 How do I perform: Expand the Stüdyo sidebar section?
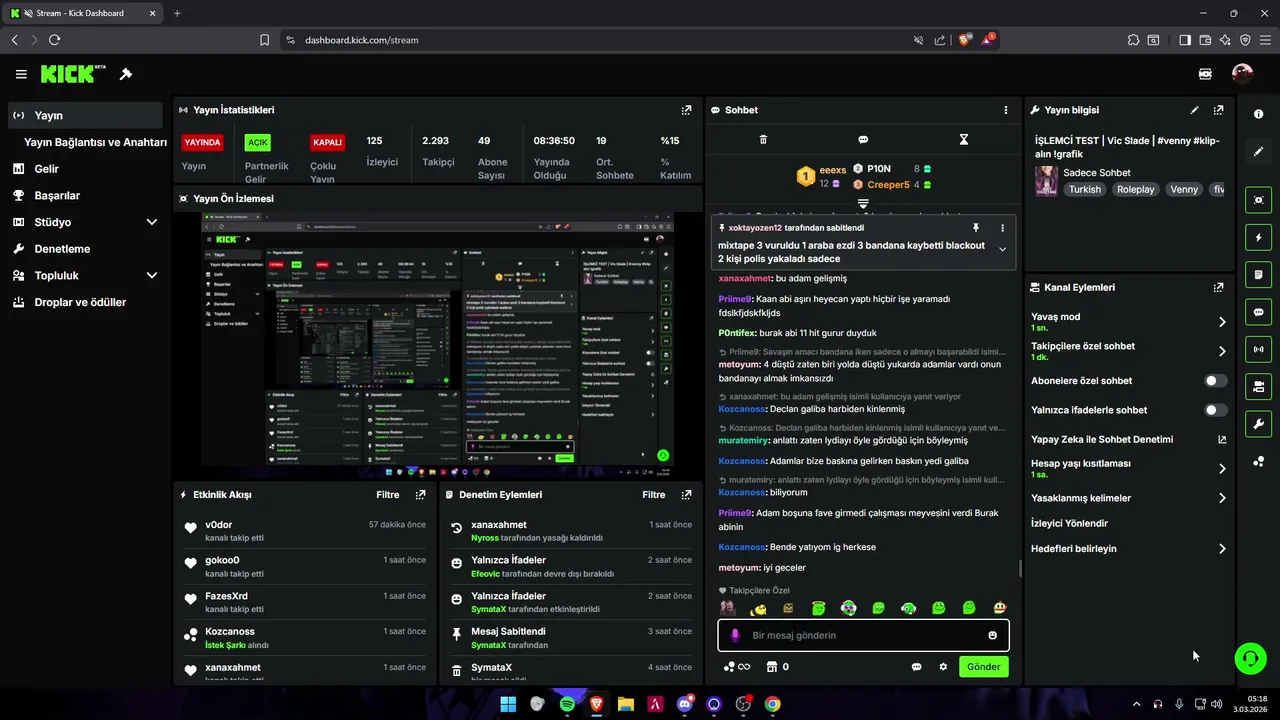152,222
